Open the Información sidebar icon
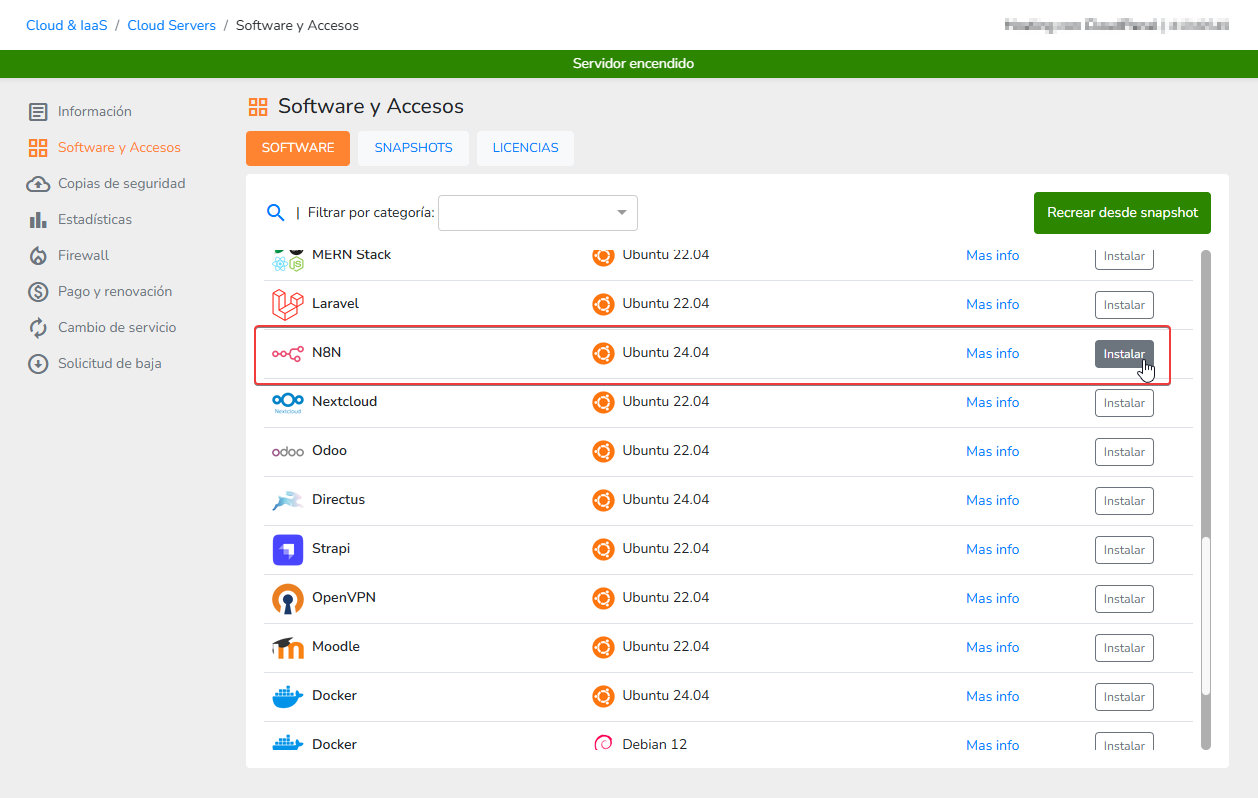This screenshot has height=798, width=1258. (x=38, y=112)
